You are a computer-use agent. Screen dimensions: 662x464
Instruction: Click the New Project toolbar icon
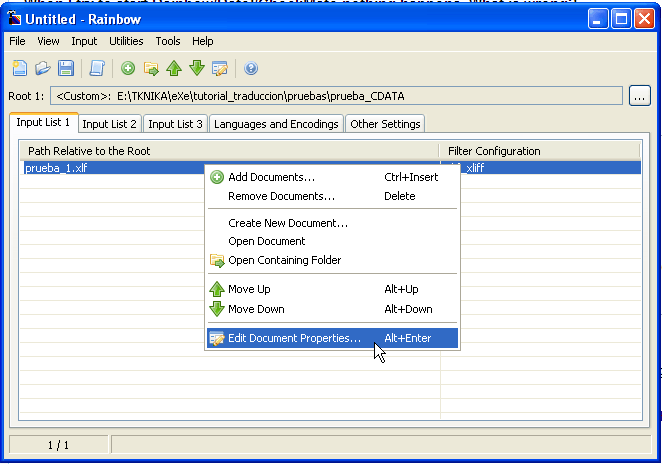click(x=19, y=68)
